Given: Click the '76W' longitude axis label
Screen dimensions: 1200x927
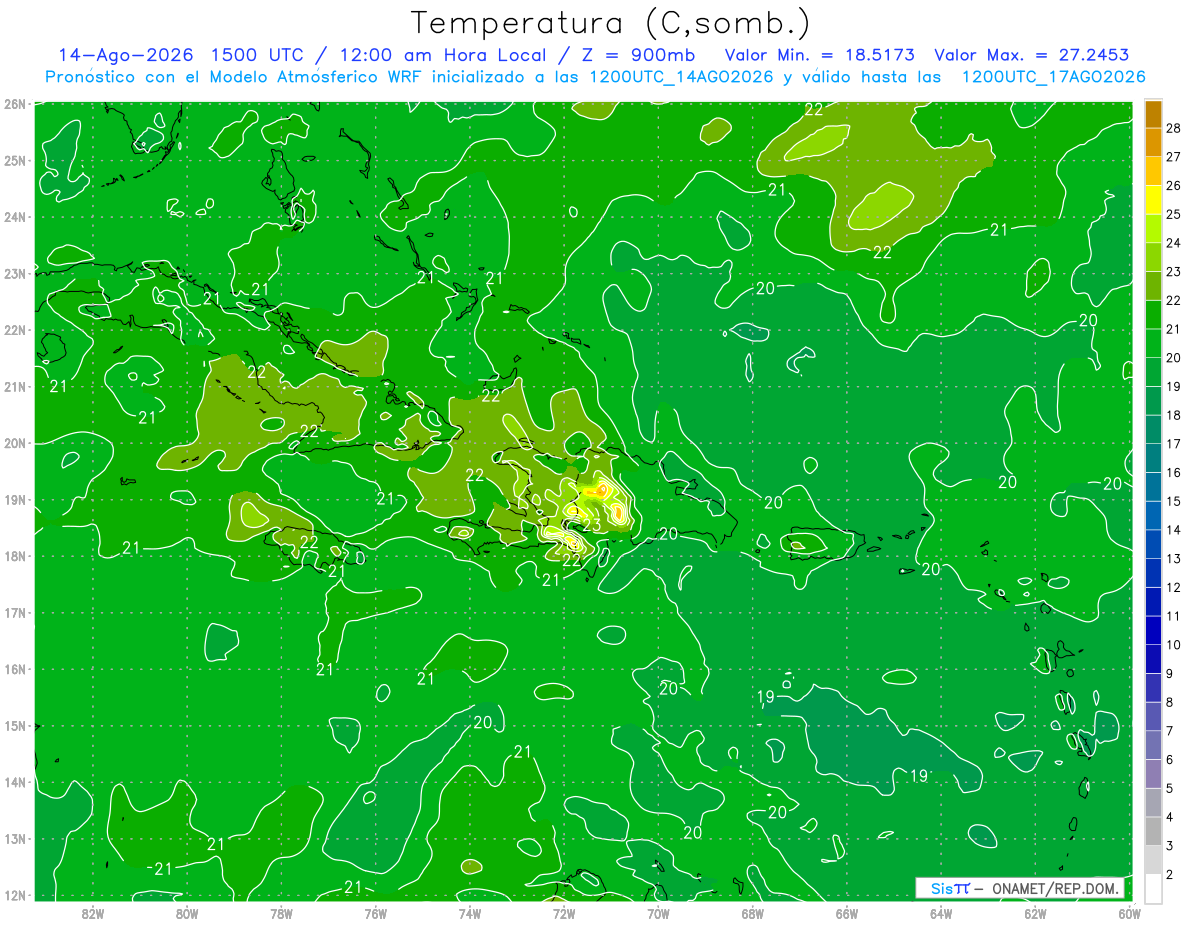Looking at the screenshot, I should (375, 913).
